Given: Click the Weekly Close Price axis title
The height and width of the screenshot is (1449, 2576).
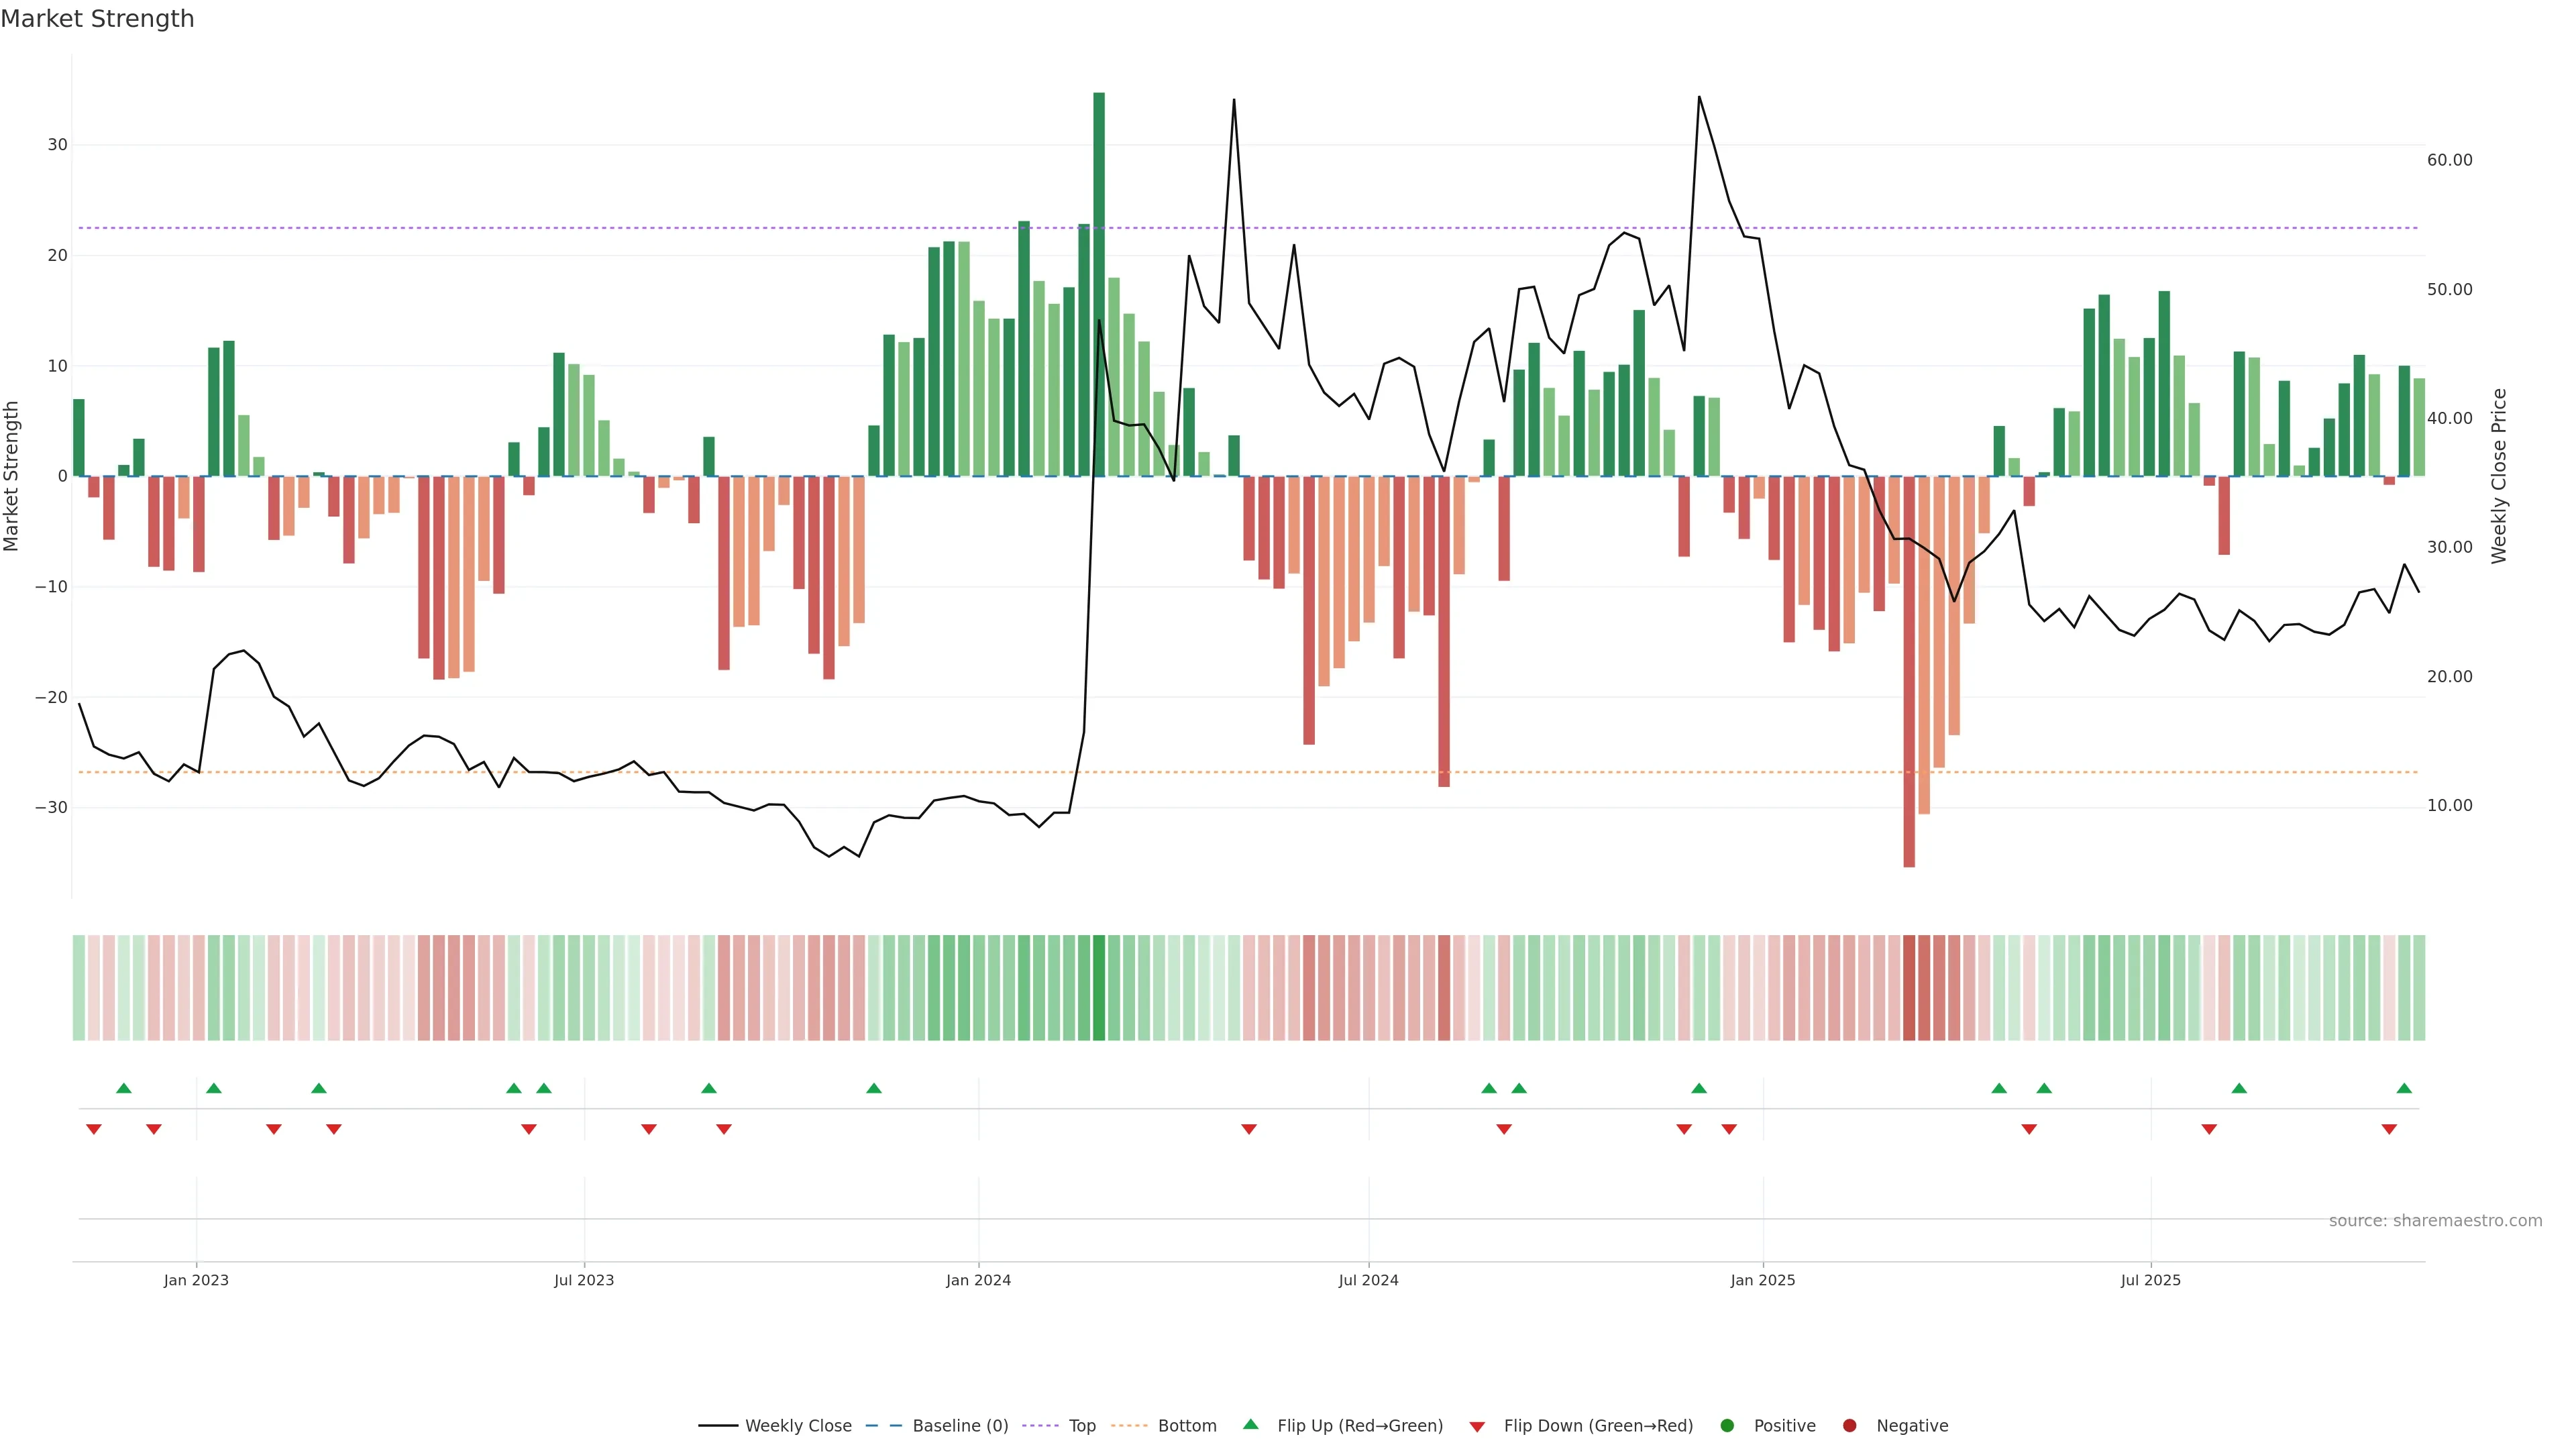Looking at the screenshot, I should [x=2499, y=476].
